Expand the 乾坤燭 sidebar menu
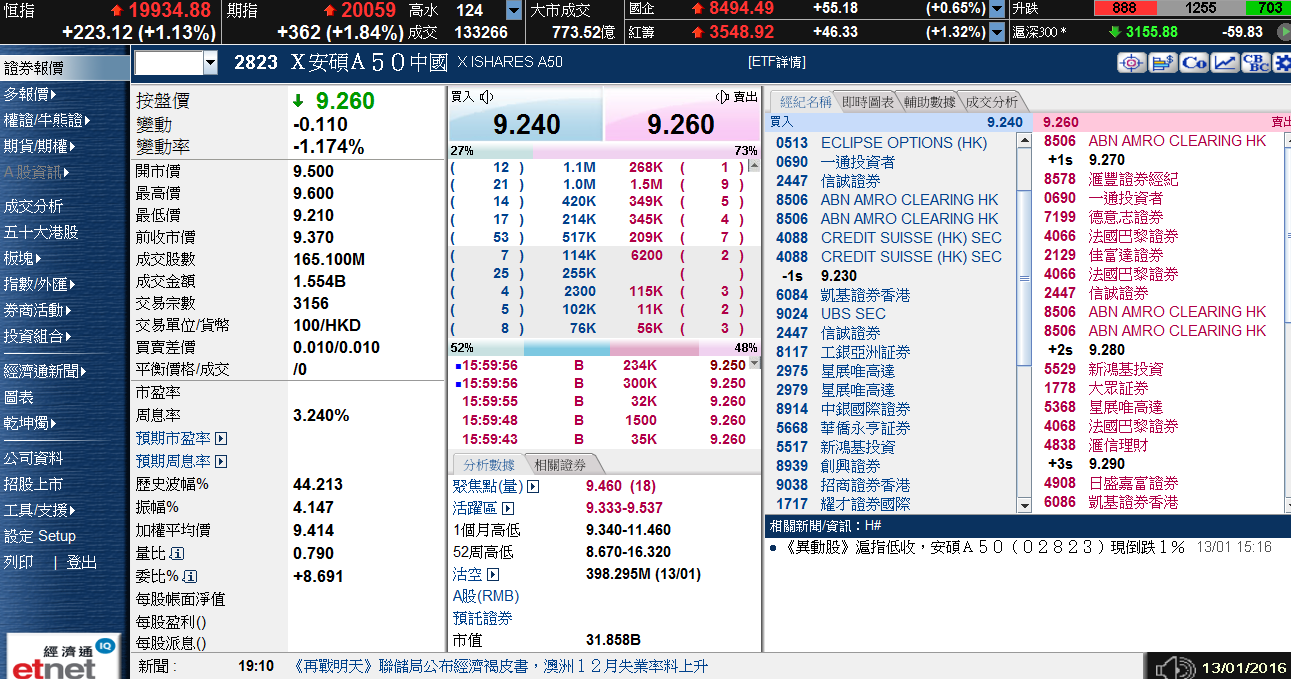 pyautogui.click(x=30, y=423)
